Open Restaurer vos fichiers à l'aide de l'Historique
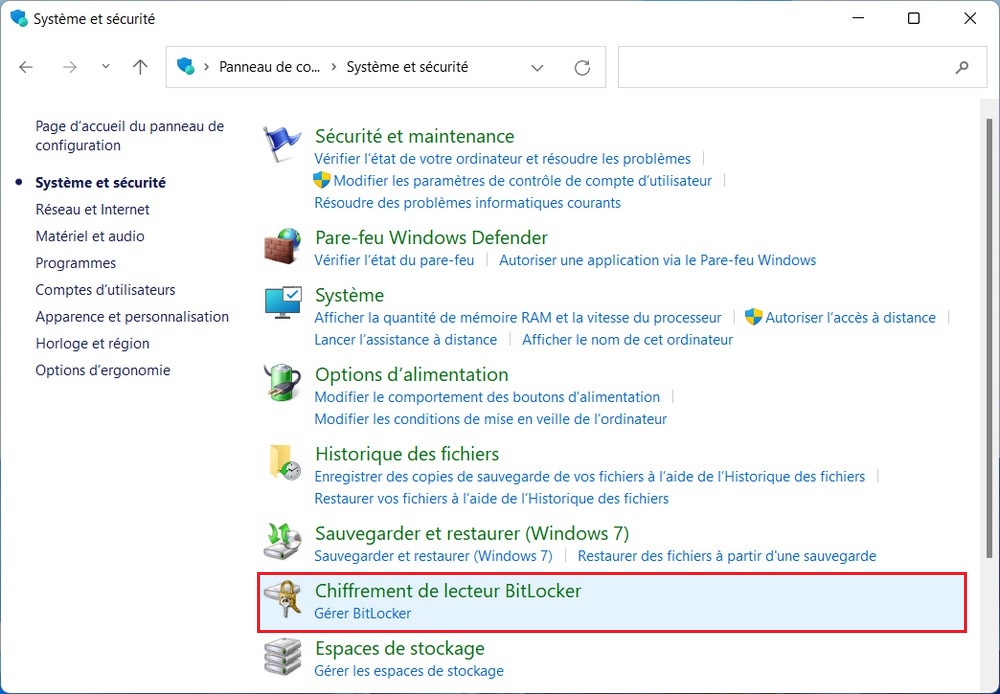This screenshot has width=1000, height=694. coord(492,498)
